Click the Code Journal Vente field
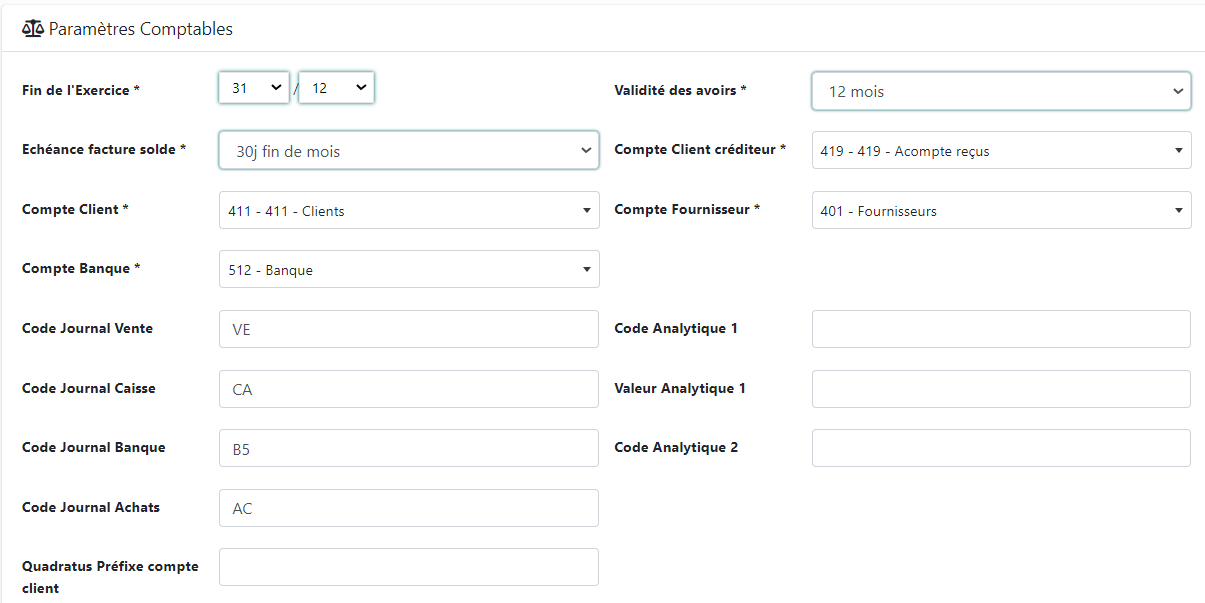The width and height of the screenshot is (1205, 603). 408,329
